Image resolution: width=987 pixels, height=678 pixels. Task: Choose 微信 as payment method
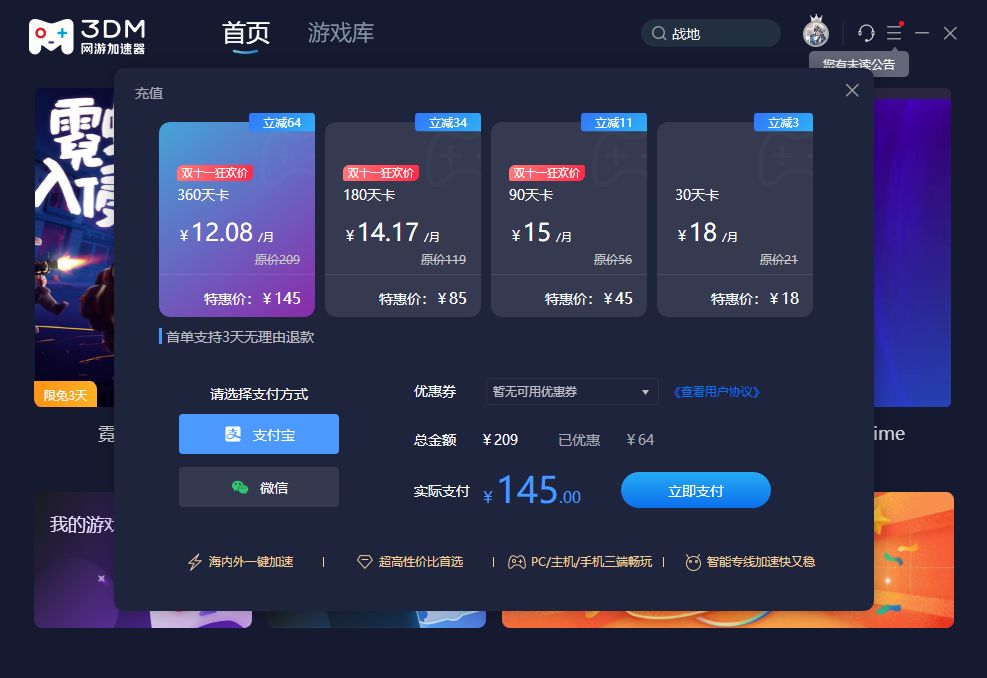coord(259,487)
